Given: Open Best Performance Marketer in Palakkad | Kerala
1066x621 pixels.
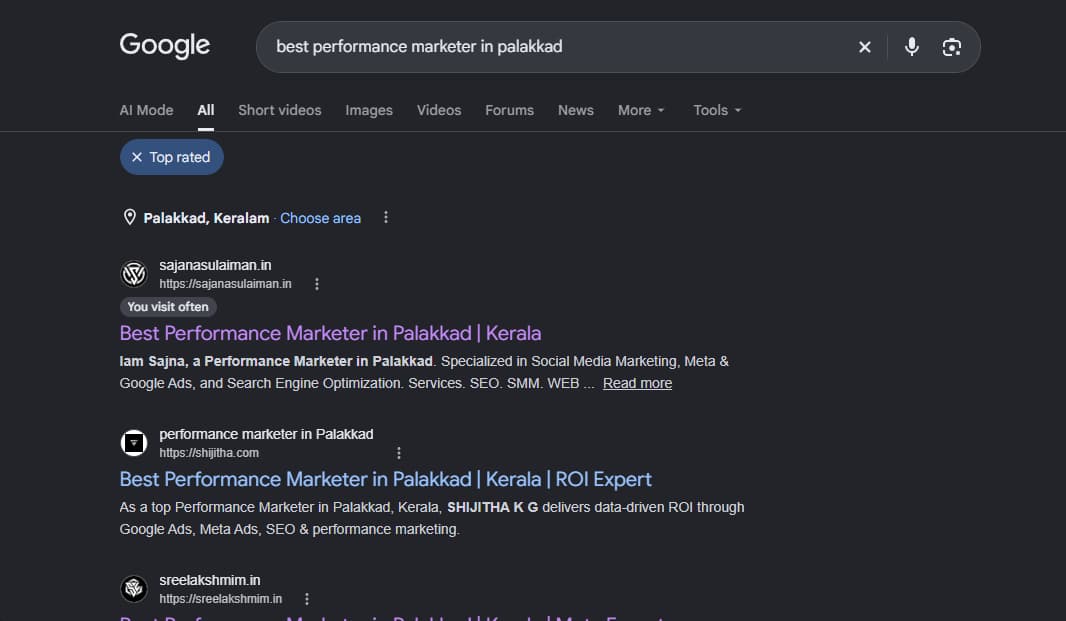Looking at the screenshot, I should coord(330,333).
